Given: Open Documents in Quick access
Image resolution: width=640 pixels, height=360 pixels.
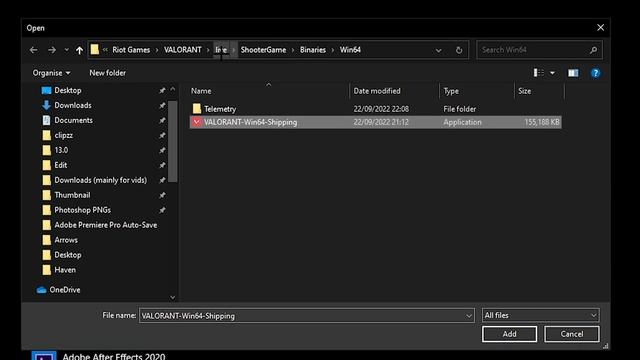Looking at the screenshot, I should (73, 120).
